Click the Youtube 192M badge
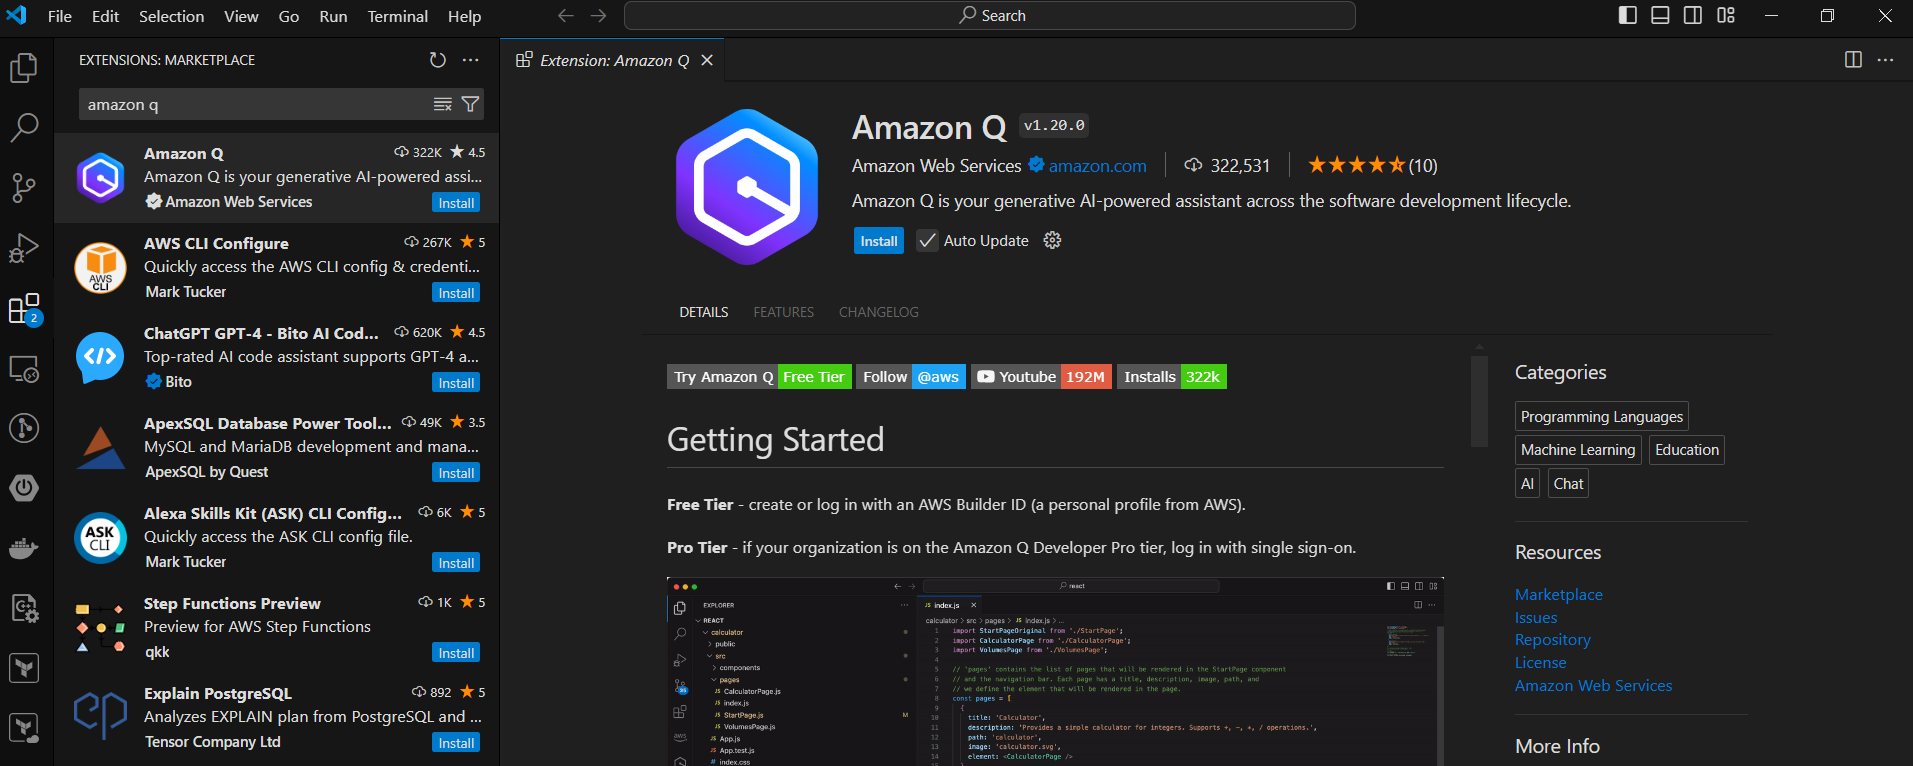1913x766 pixels. tap(1041, 377)
